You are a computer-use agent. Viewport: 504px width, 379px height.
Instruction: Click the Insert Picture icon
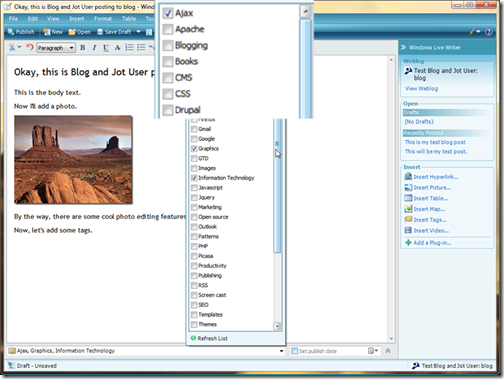pyautogui.click(x=408, y=187)
